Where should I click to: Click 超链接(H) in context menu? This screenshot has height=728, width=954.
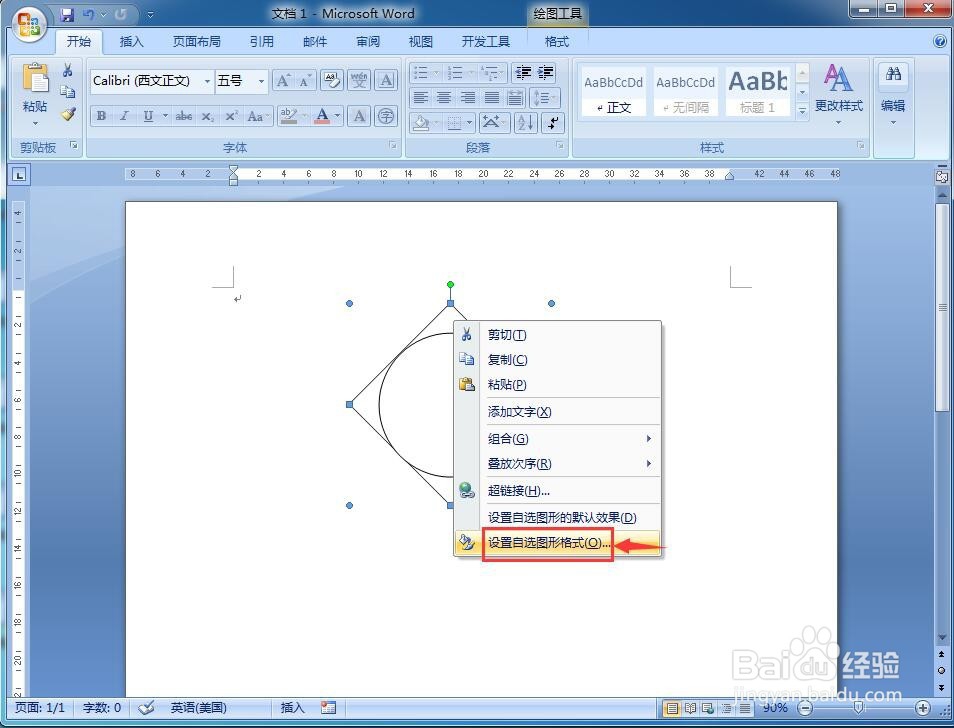pos(557,491)
